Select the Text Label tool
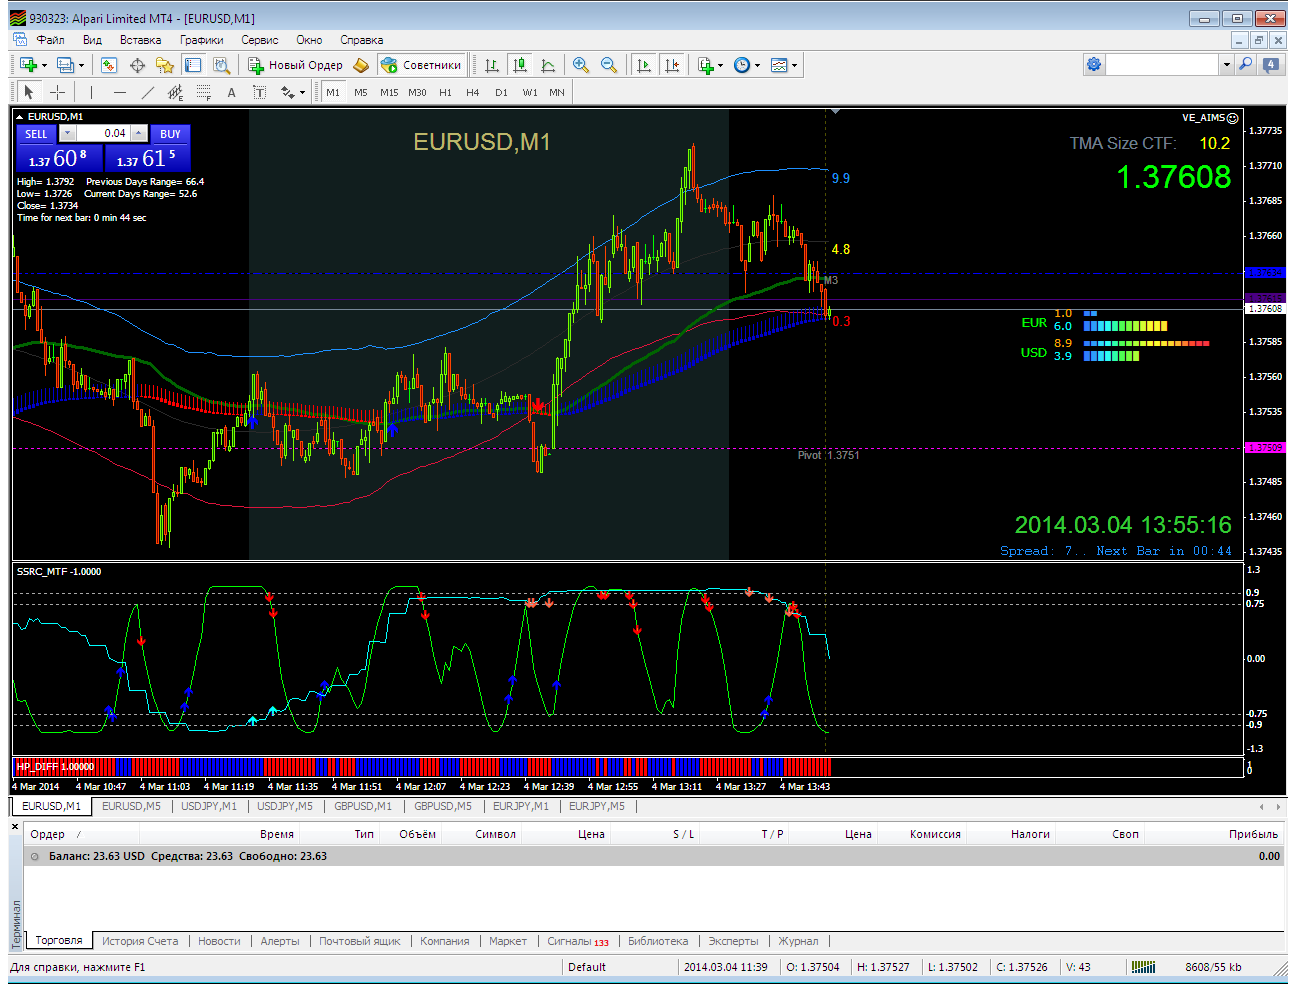The image size is (1296, 984). [260, 92]
